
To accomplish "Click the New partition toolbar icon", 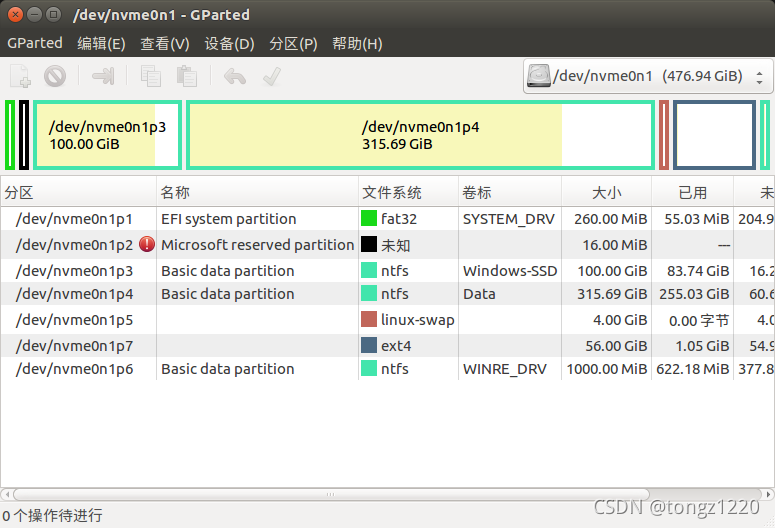I will (x=20, y=76).
